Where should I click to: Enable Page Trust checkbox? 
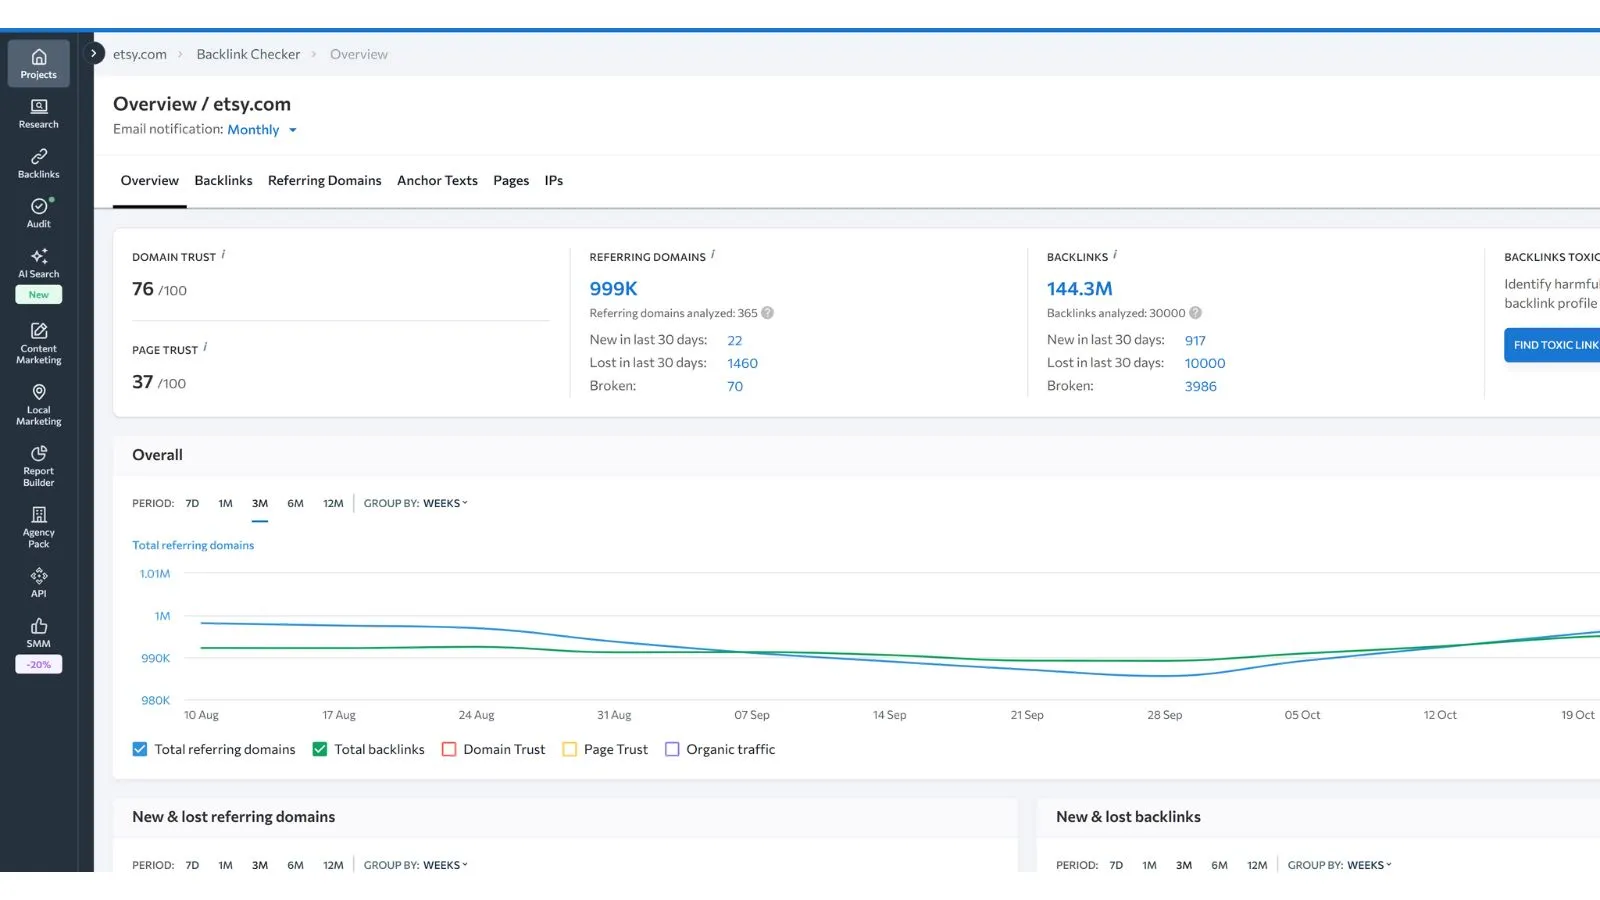click(570, 749)
